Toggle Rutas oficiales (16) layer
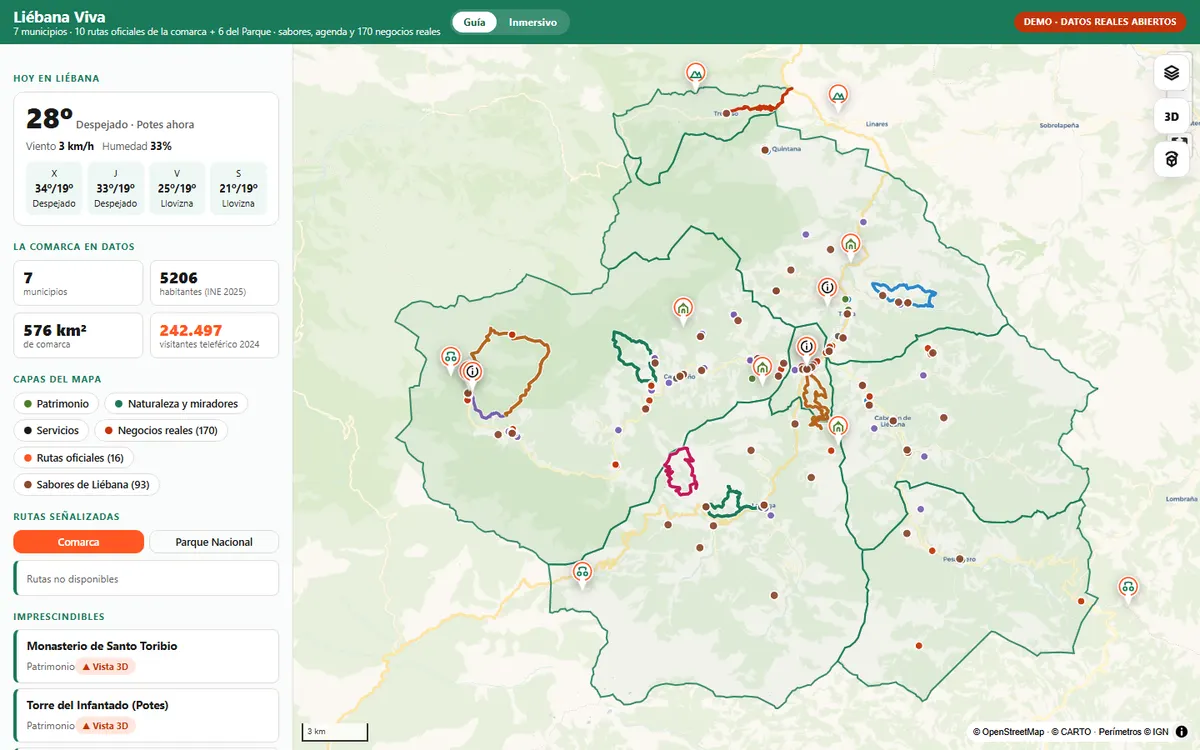Image resolution: width=1200 pixels, height=750 pixels. coord(73,458)
